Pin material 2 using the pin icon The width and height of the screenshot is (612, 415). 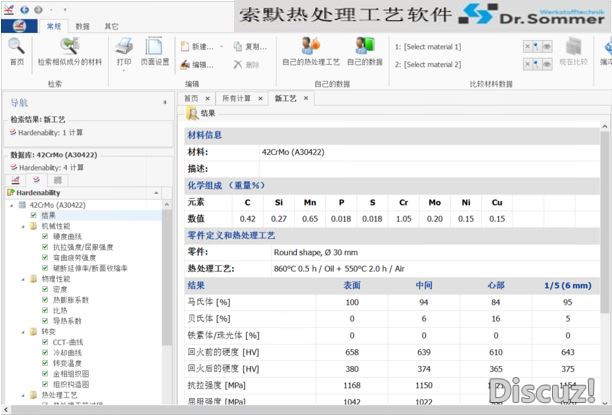pyautogui.click(x=537, y=64)
